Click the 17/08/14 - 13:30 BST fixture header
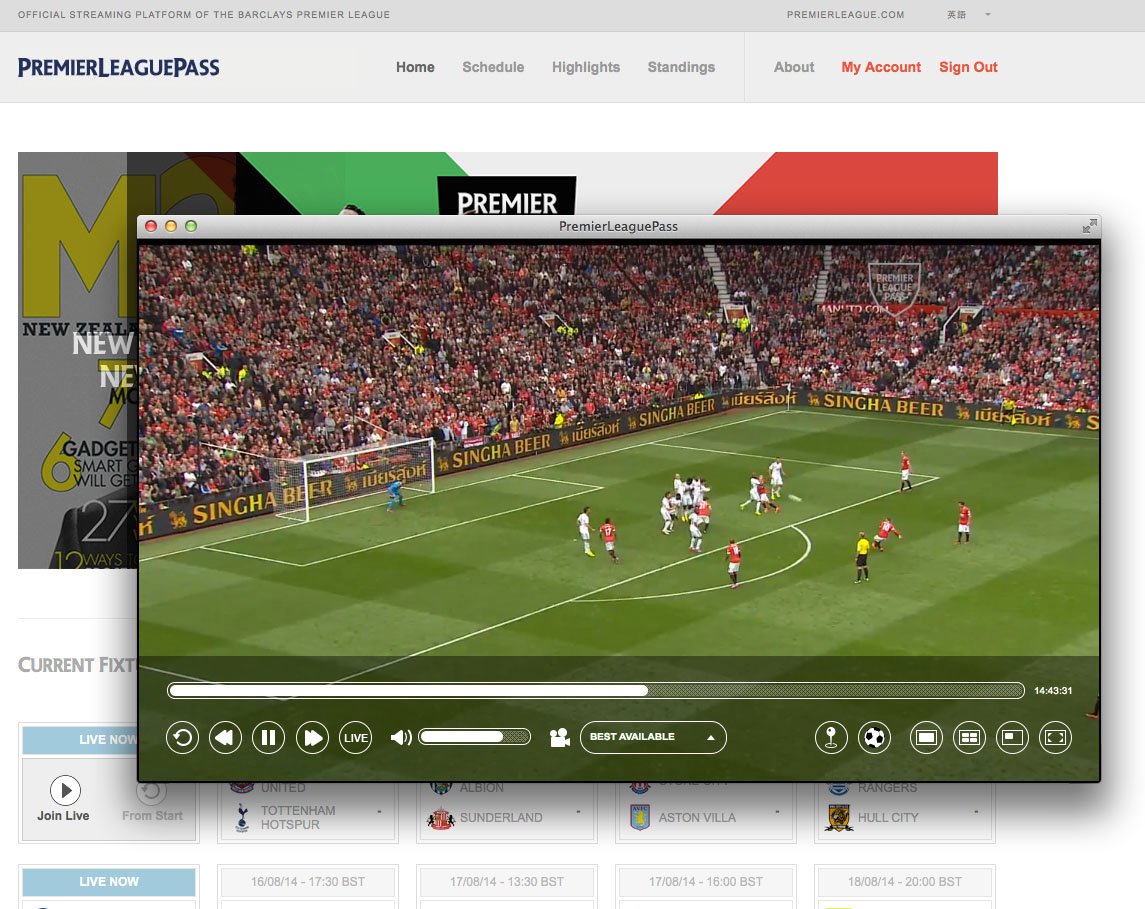 (x=507, y=882)
